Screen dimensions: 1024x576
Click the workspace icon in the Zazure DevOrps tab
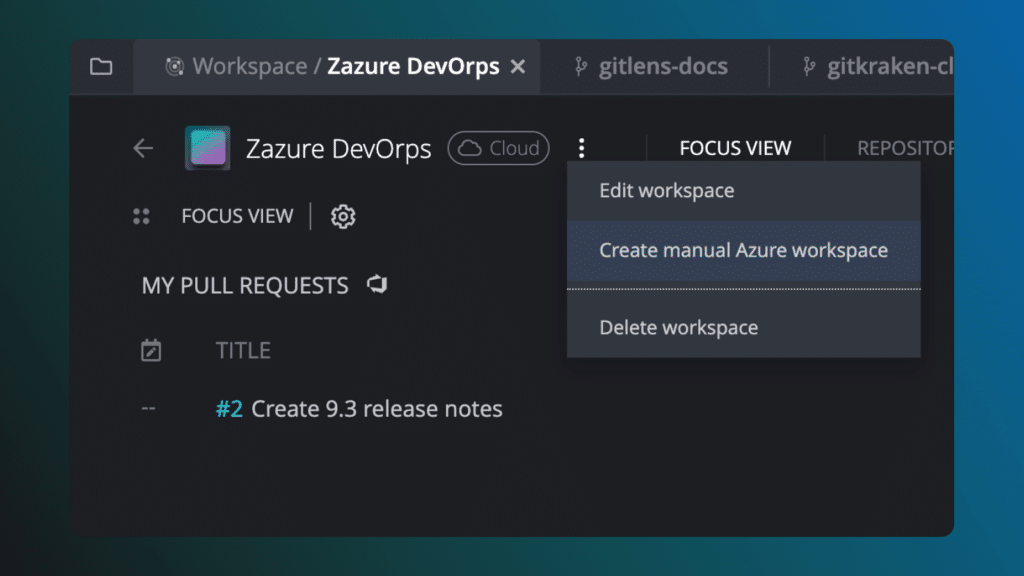(x=175, y=67)
